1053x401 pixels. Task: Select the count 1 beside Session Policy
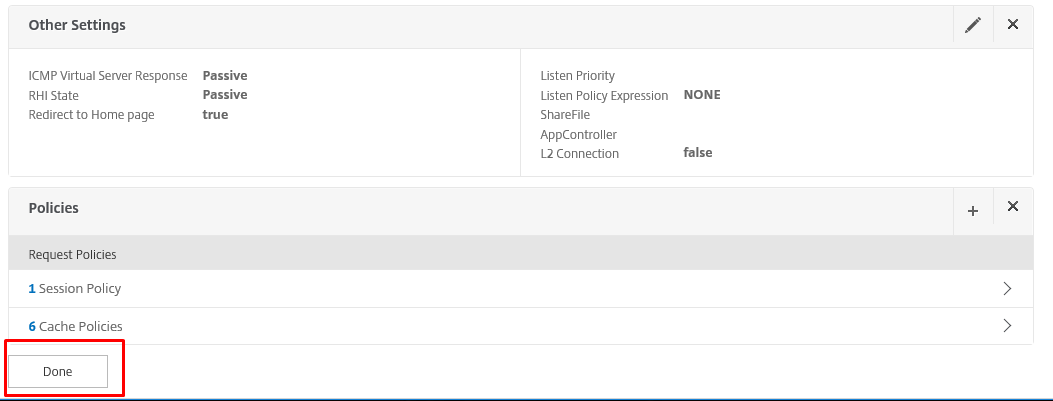point(32,289)
